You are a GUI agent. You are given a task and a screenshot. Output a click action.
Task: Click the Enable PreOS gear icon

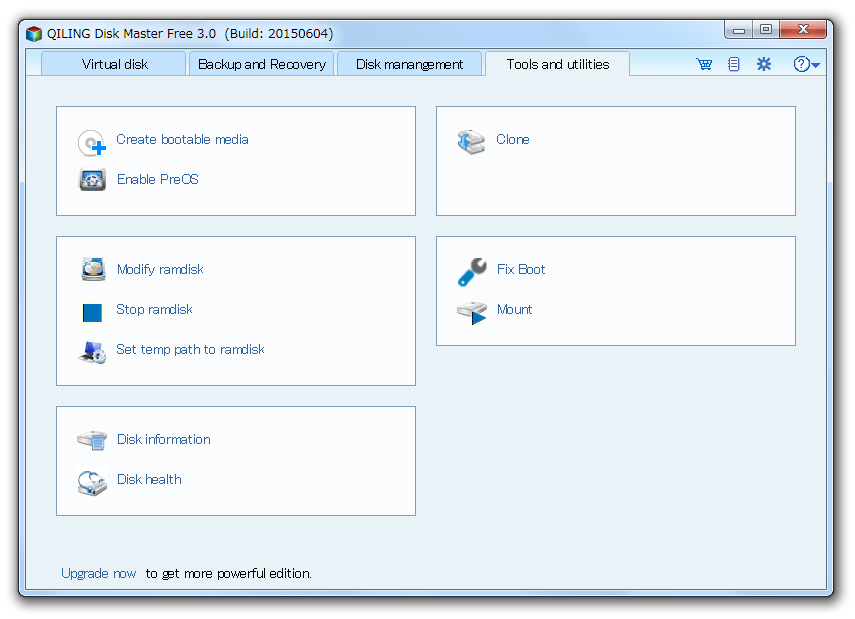(92, 179)
